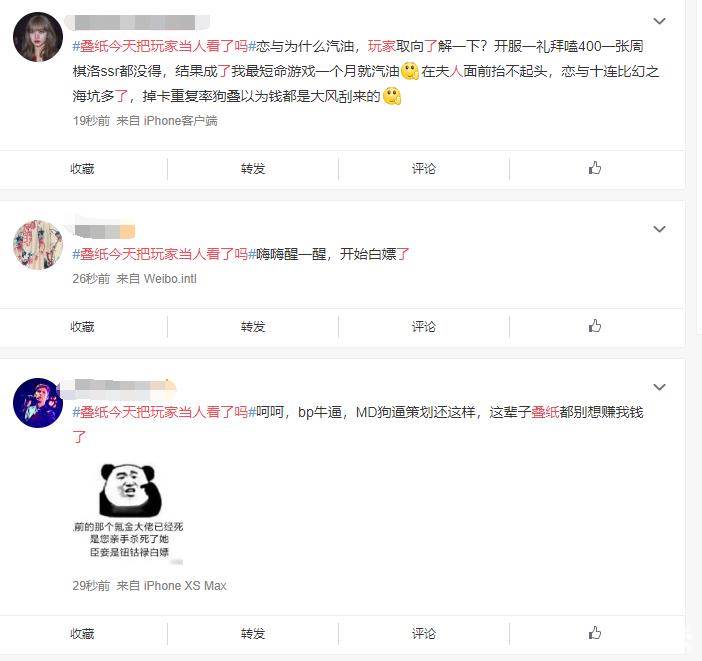The width and height of the screenshot is (702, 661).
Task: Save the second post with 收藏
Action: (x=82, y=326)
